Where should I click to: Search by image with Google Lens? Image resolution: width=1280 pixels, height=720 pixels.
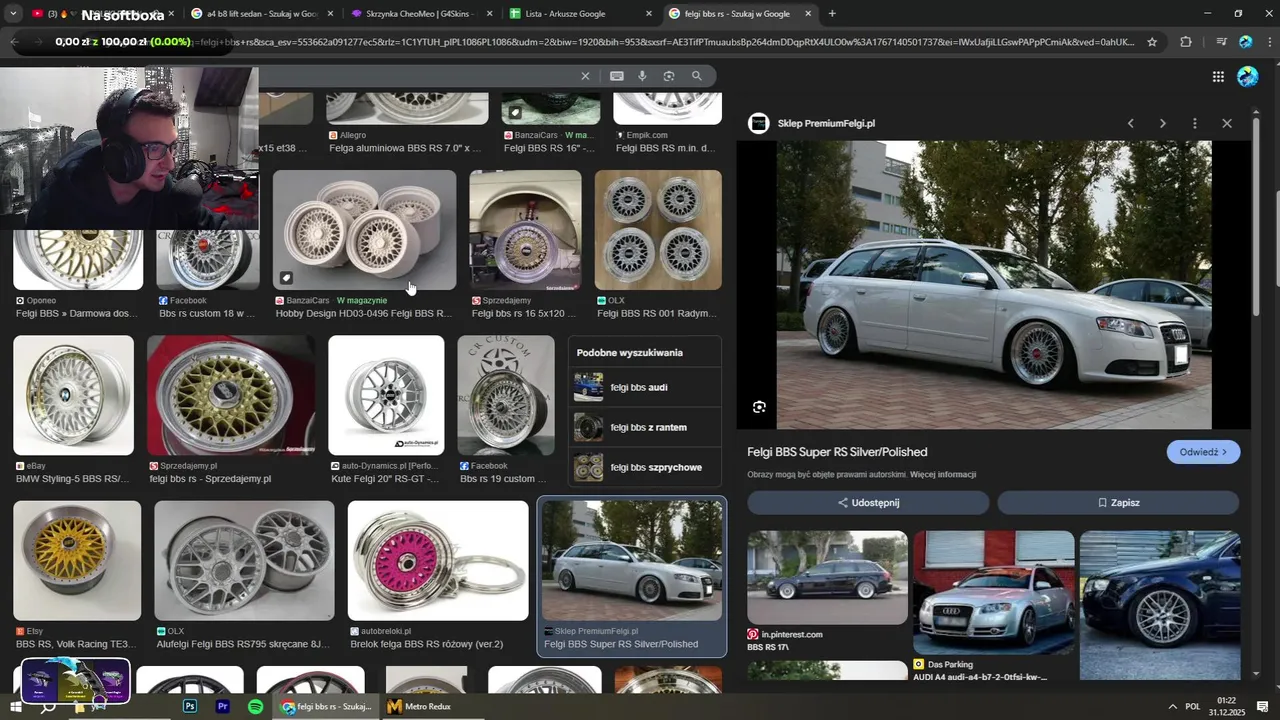coord(669,76)
